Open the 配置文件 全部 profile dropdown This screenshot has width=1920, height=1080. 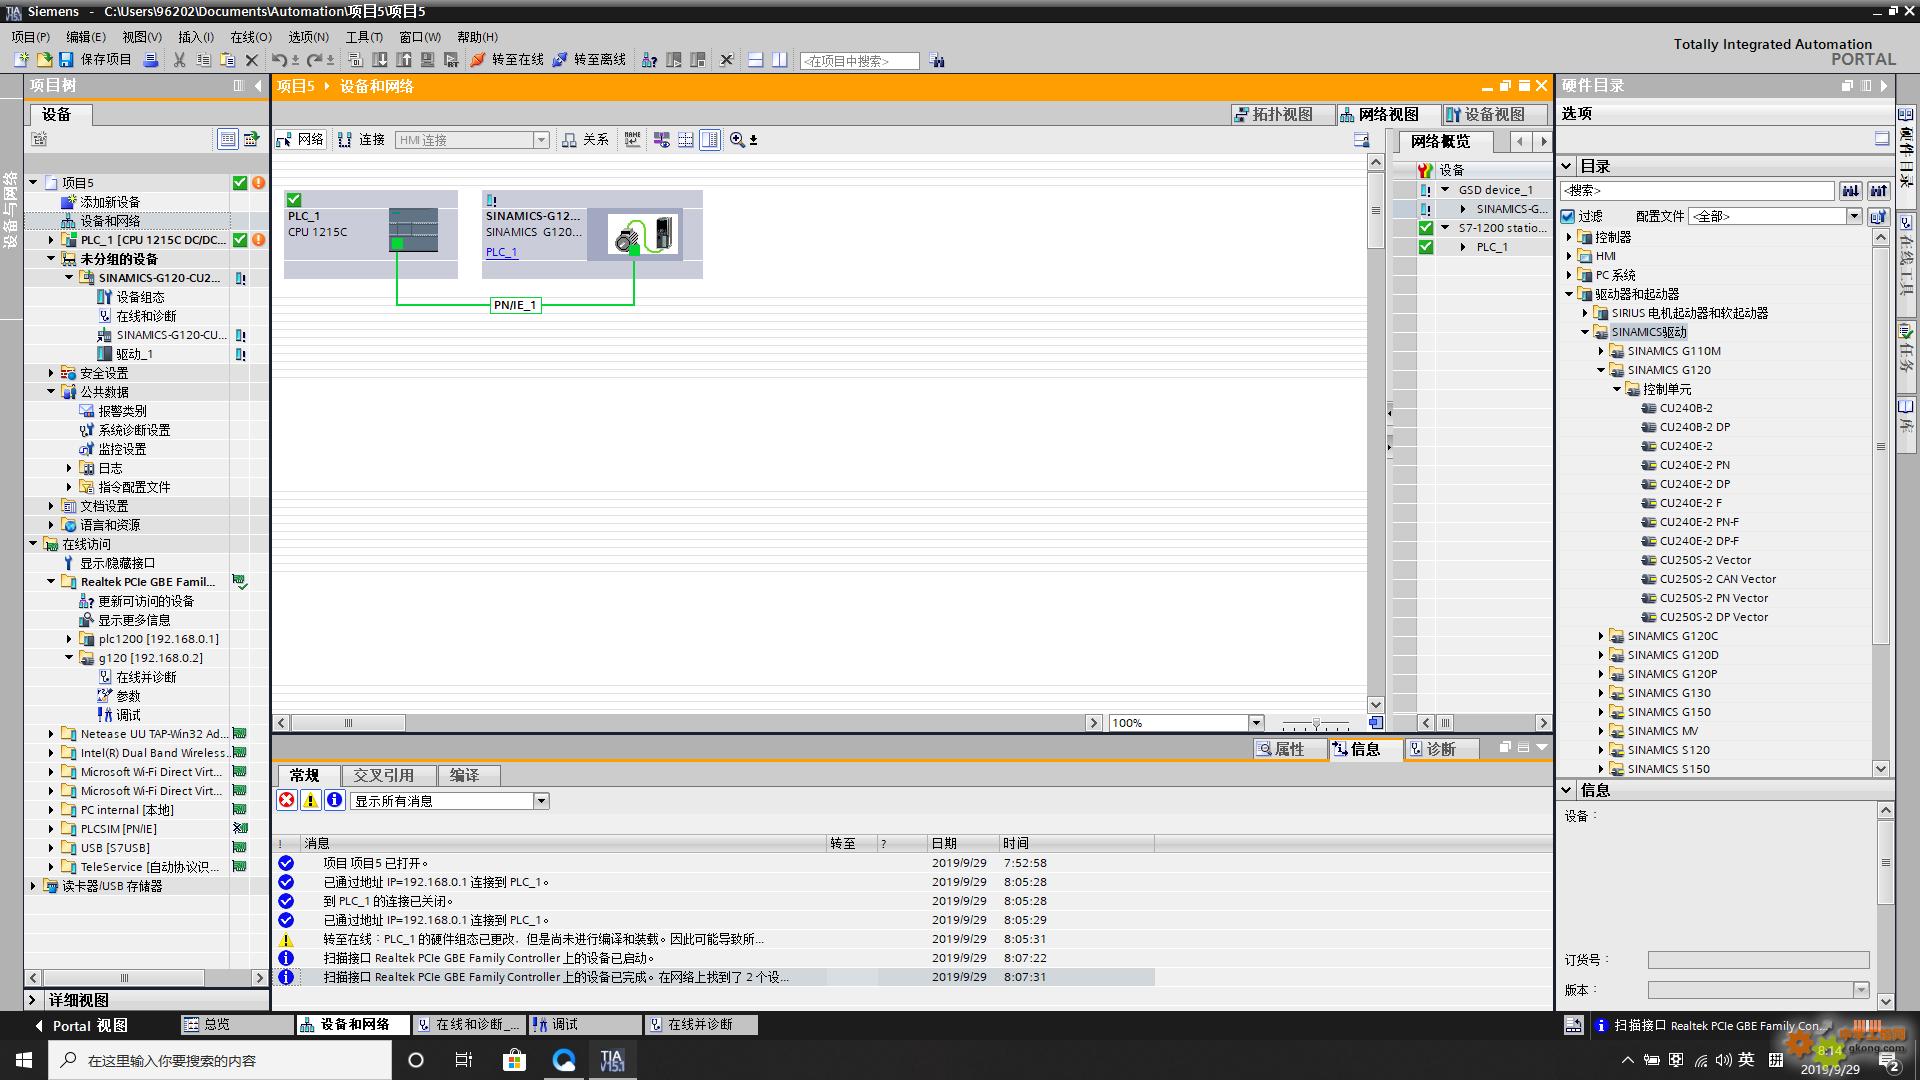tap(1853, 216)
